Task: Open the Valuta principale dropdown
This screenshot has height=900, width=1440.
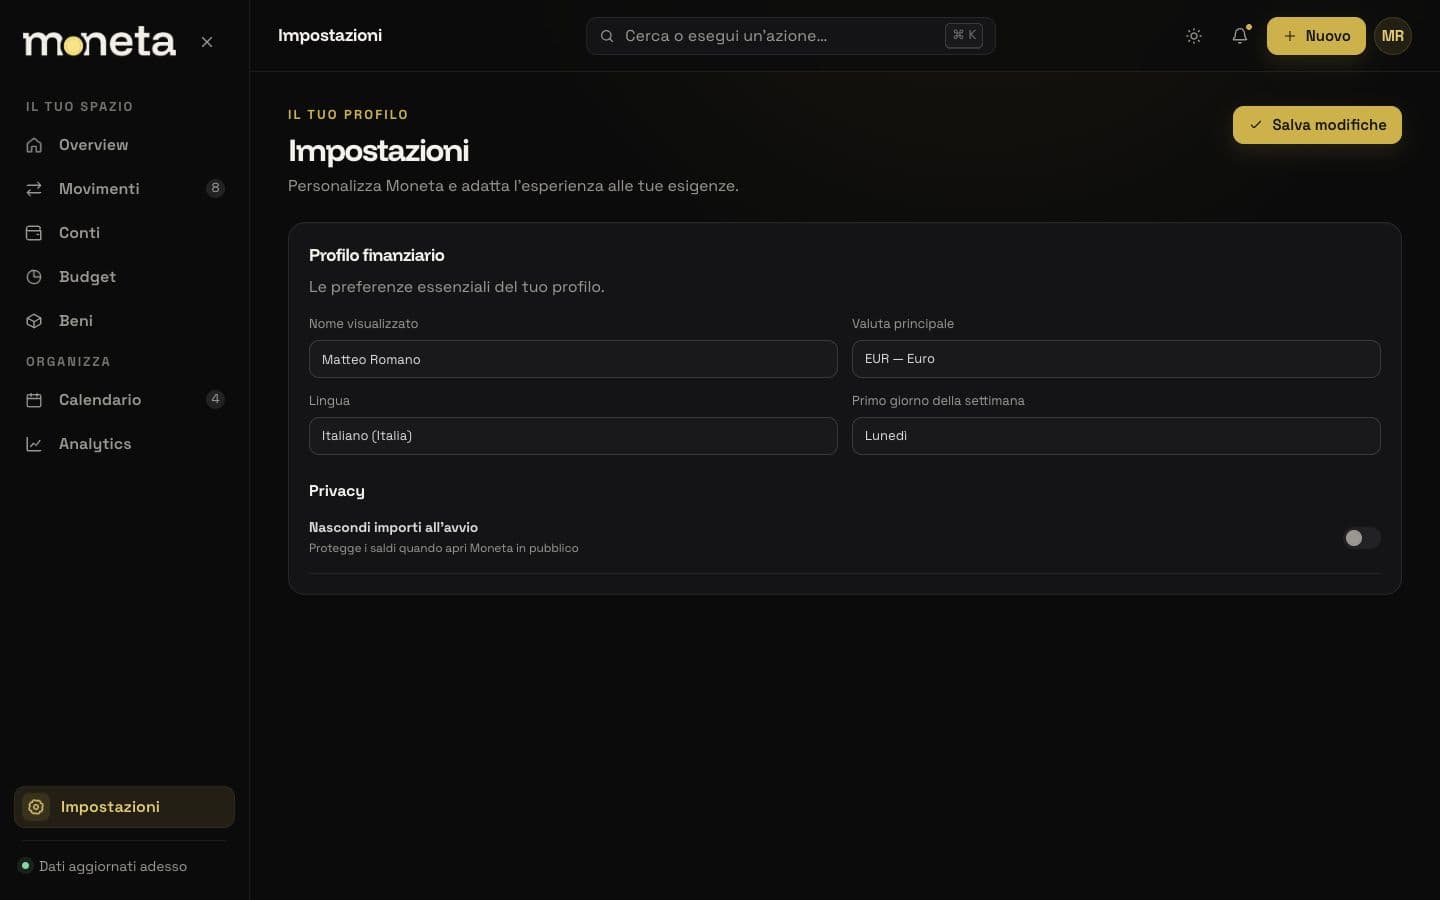Action: click(x=1116, y=359)
